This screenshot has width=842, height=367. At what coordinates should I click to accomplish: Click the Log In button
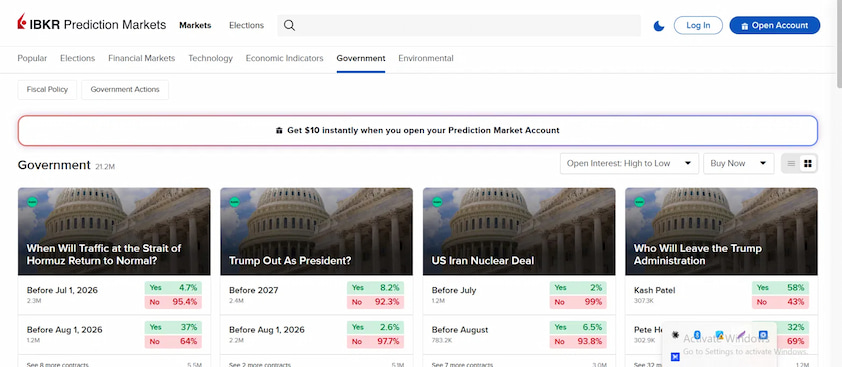698,25
